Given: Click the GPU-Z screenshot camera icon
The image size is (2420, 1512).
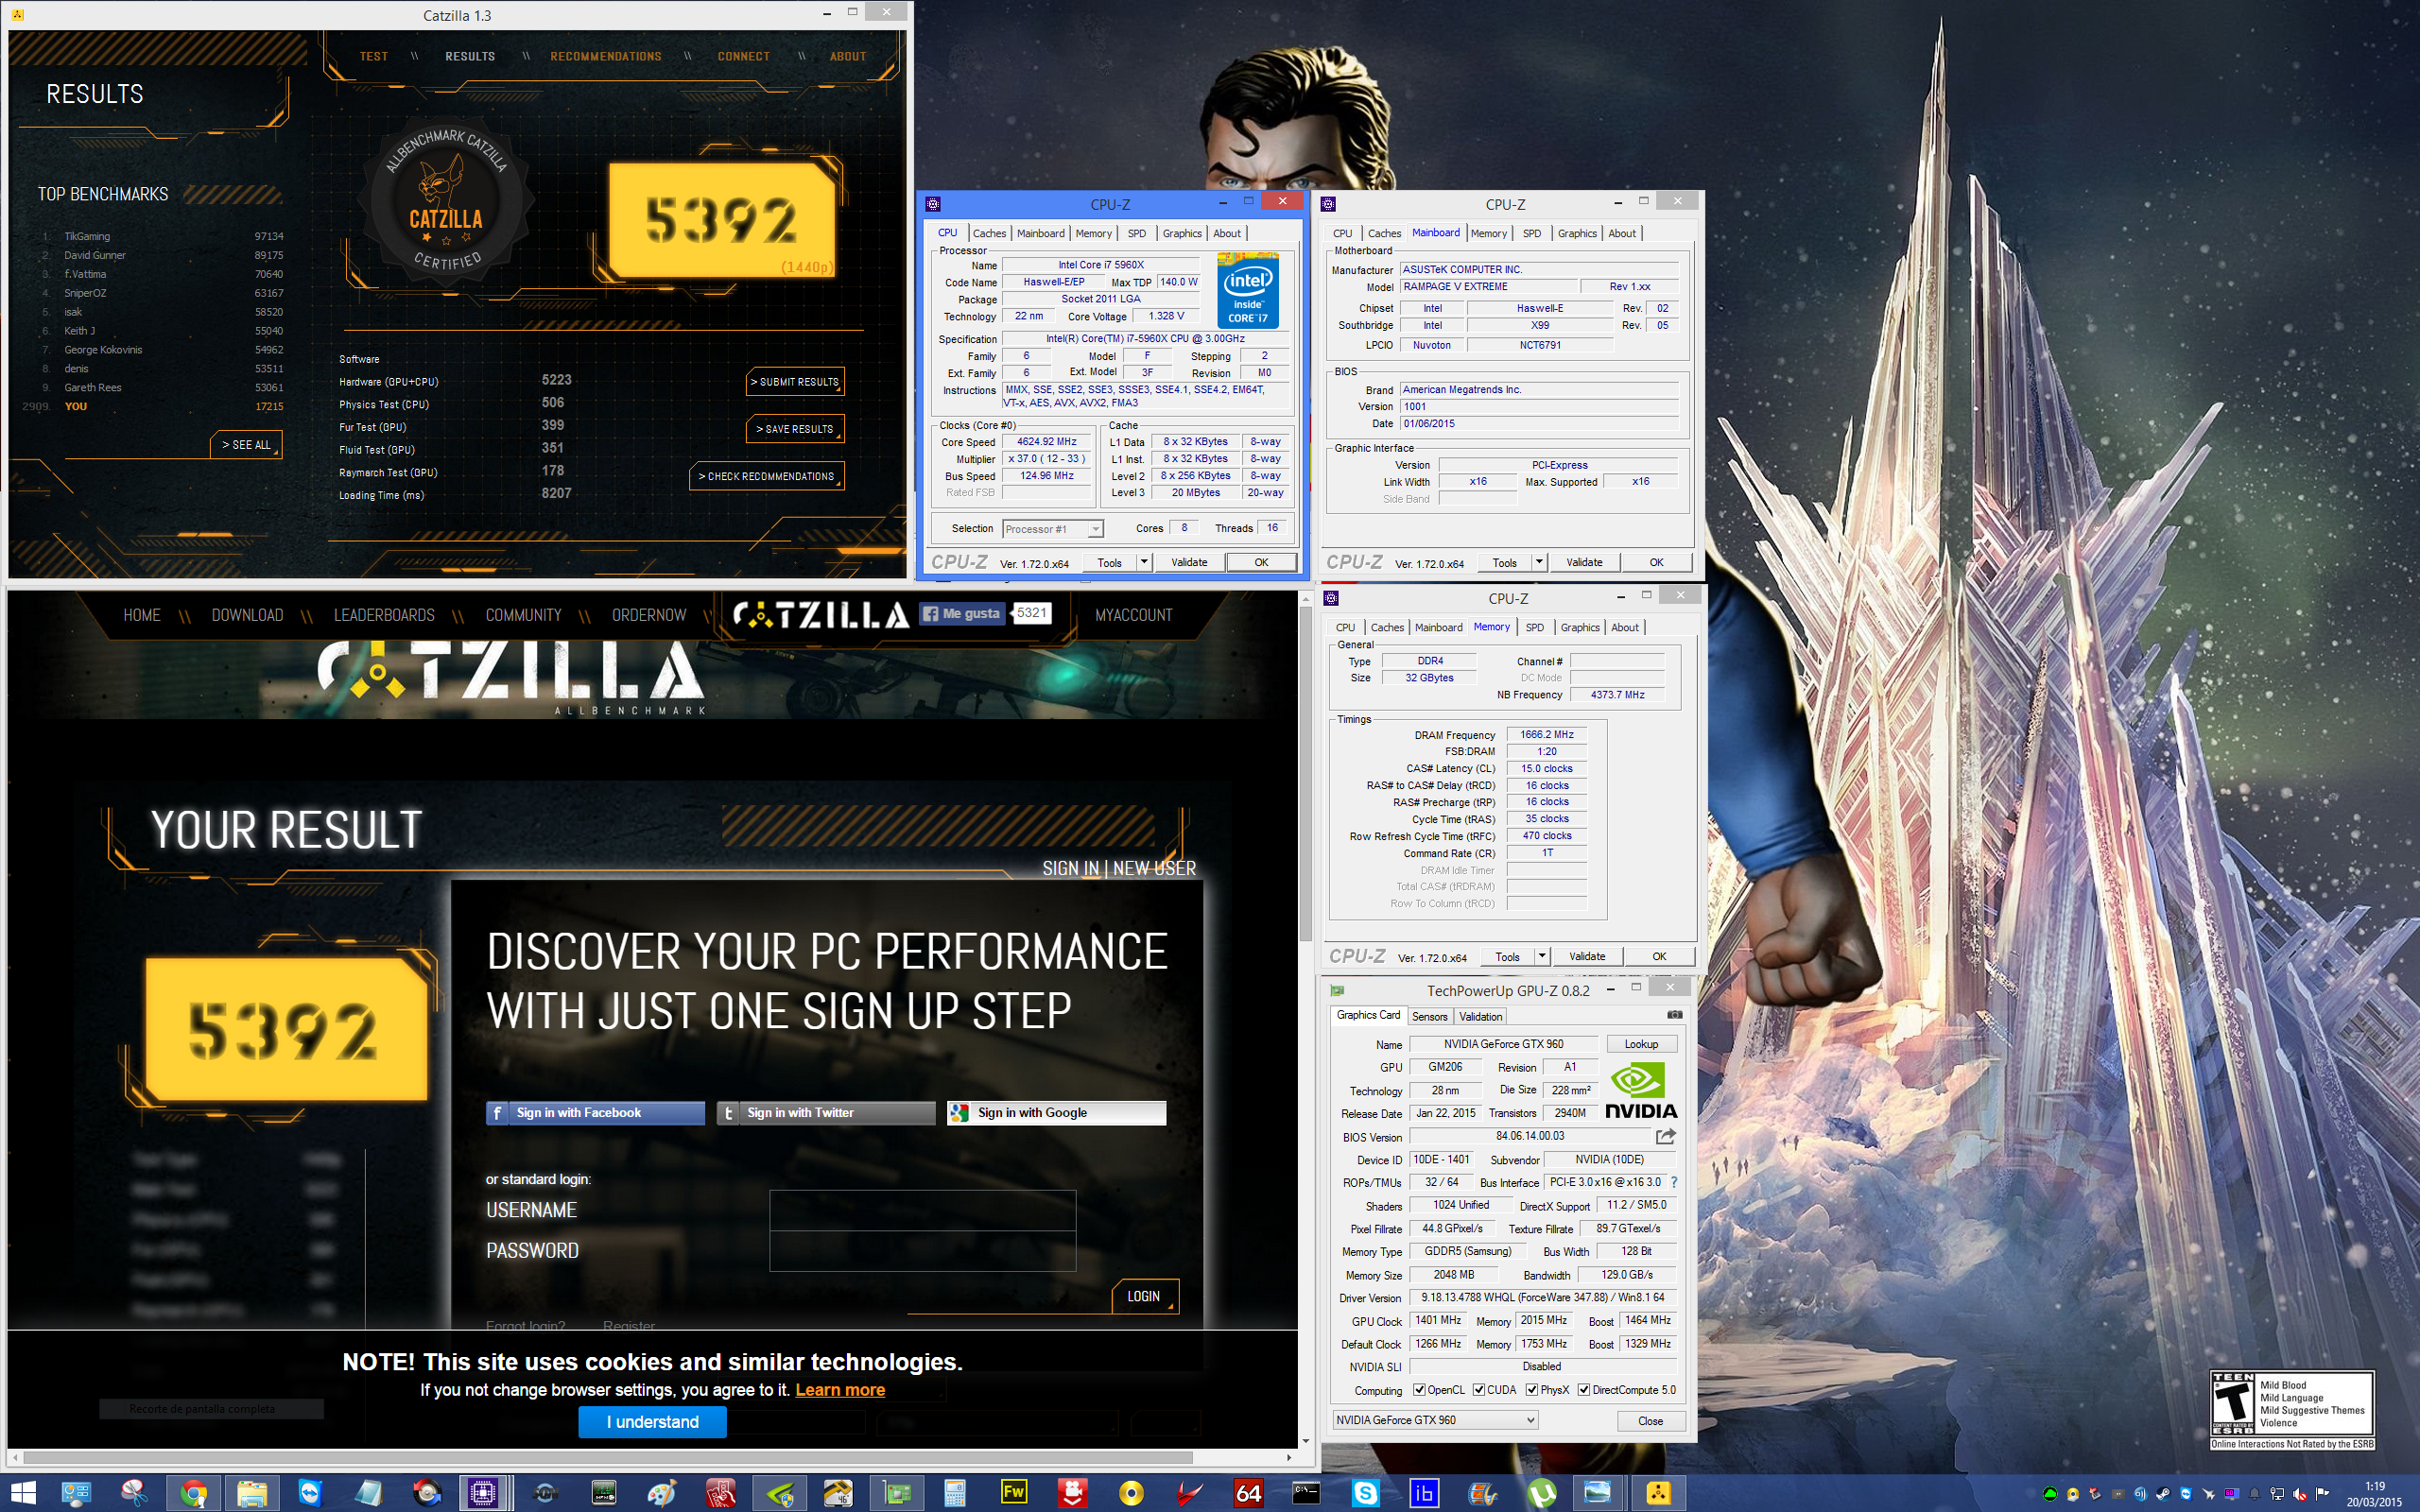Looking at the screenshot, I should pos(1675,1015).
